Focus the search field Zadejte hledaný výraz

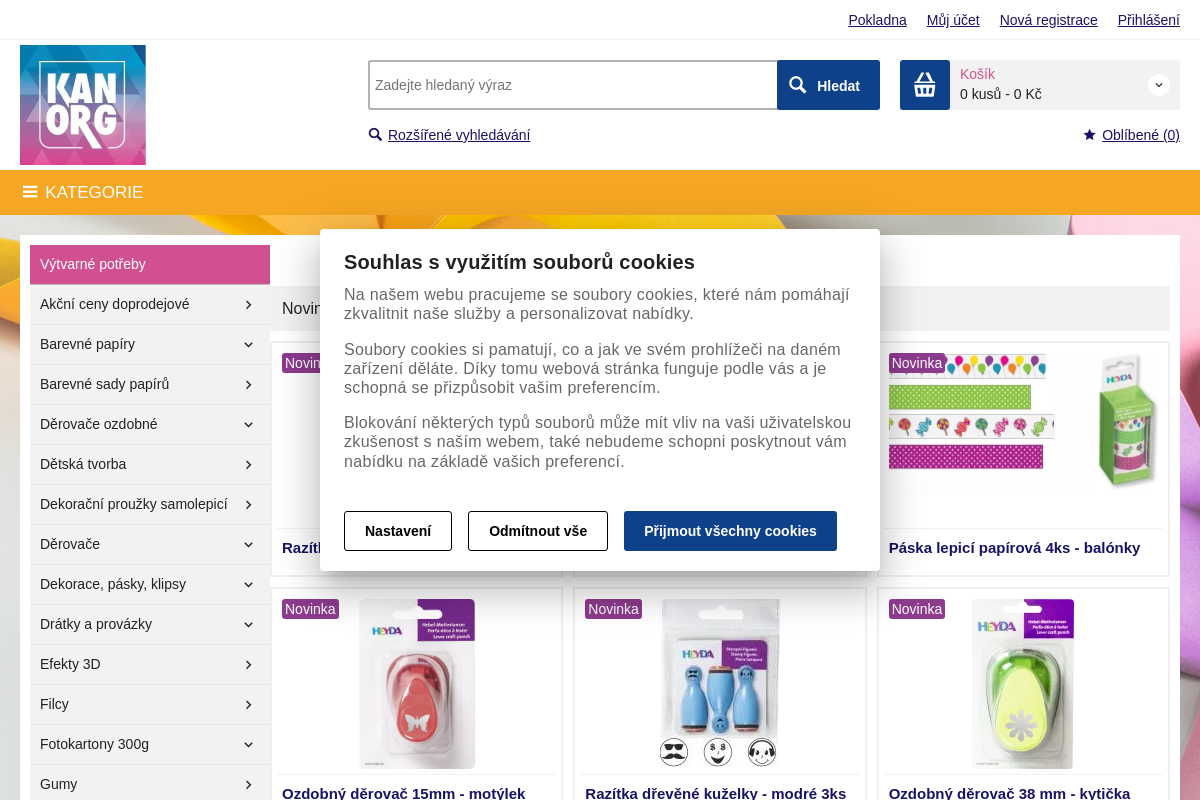point(573,85)
